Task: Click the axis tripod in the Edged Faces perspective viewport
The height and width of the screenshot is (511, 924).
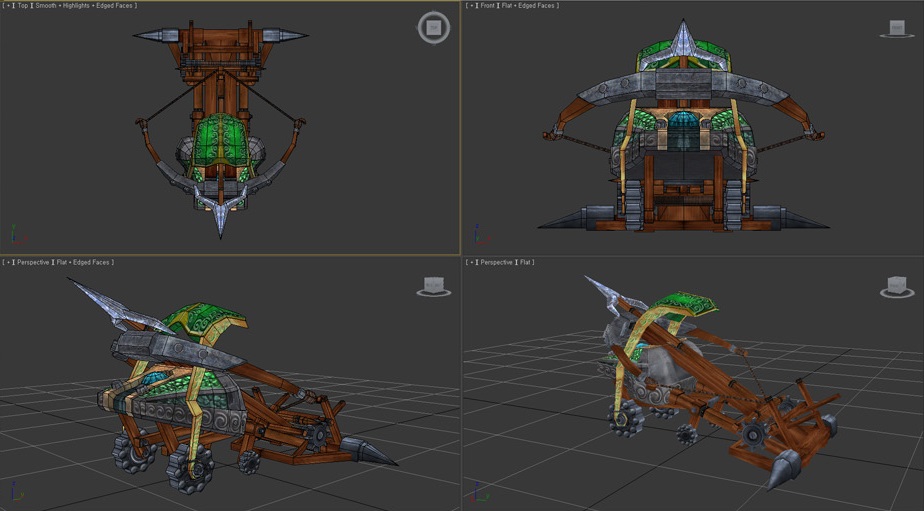Action: 17,492
